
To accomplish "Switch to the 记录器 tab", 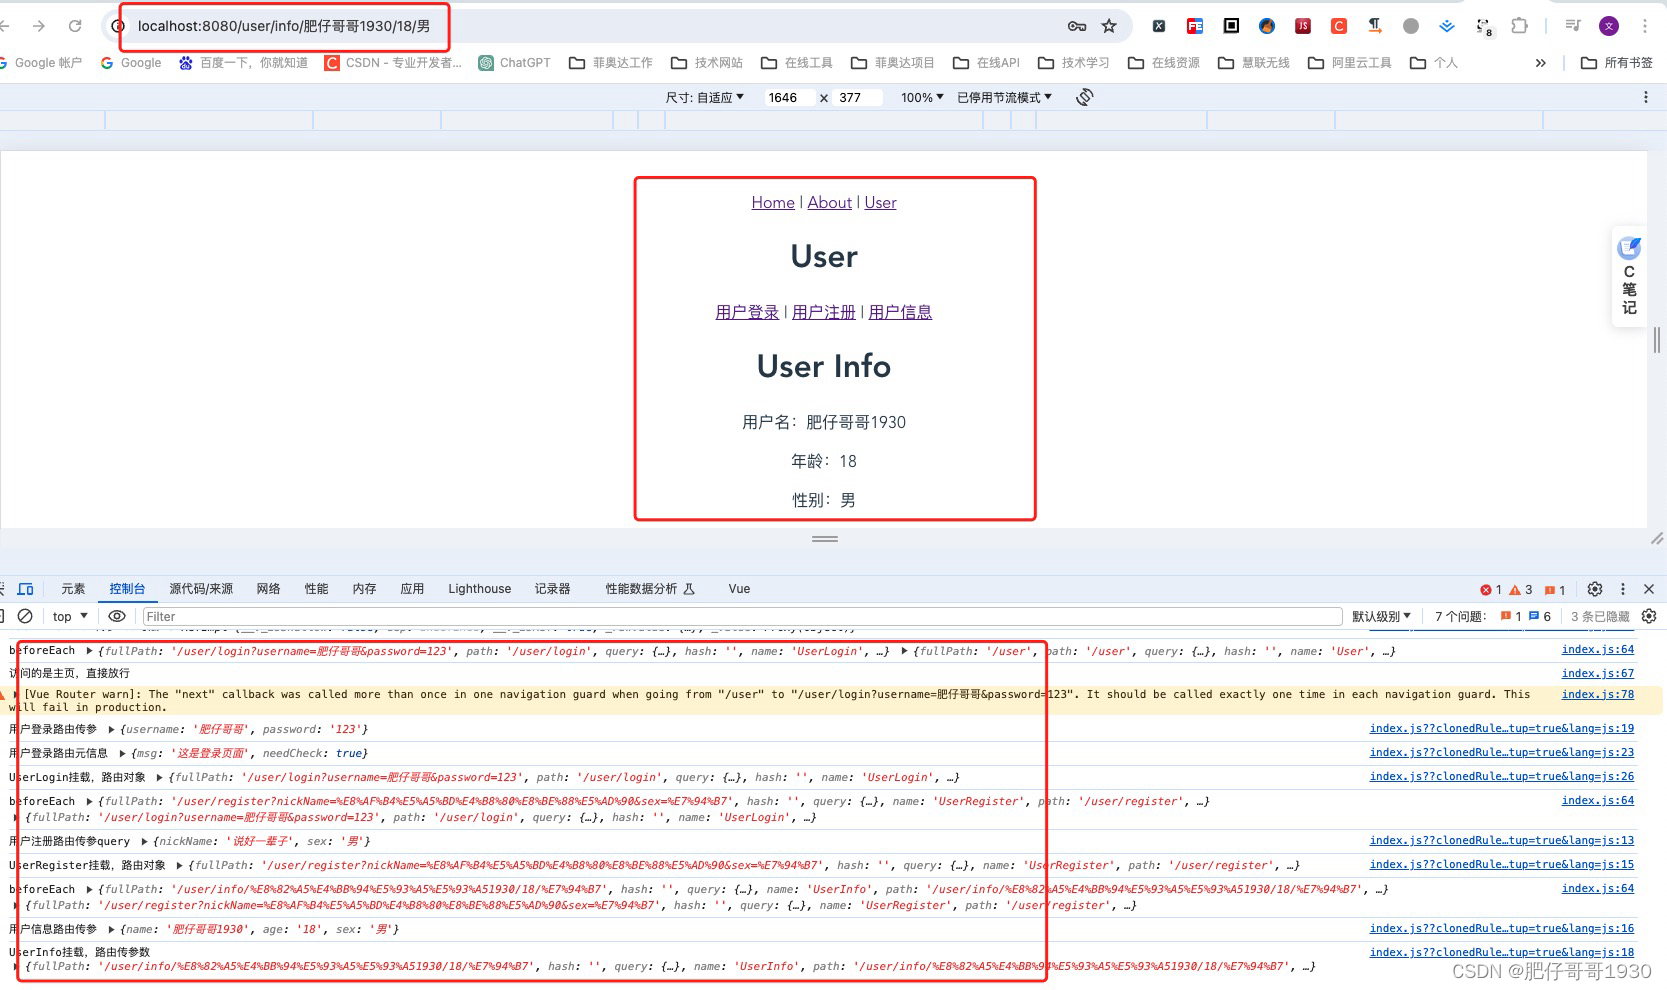I will pyautogui.click(x=552, y=589).
